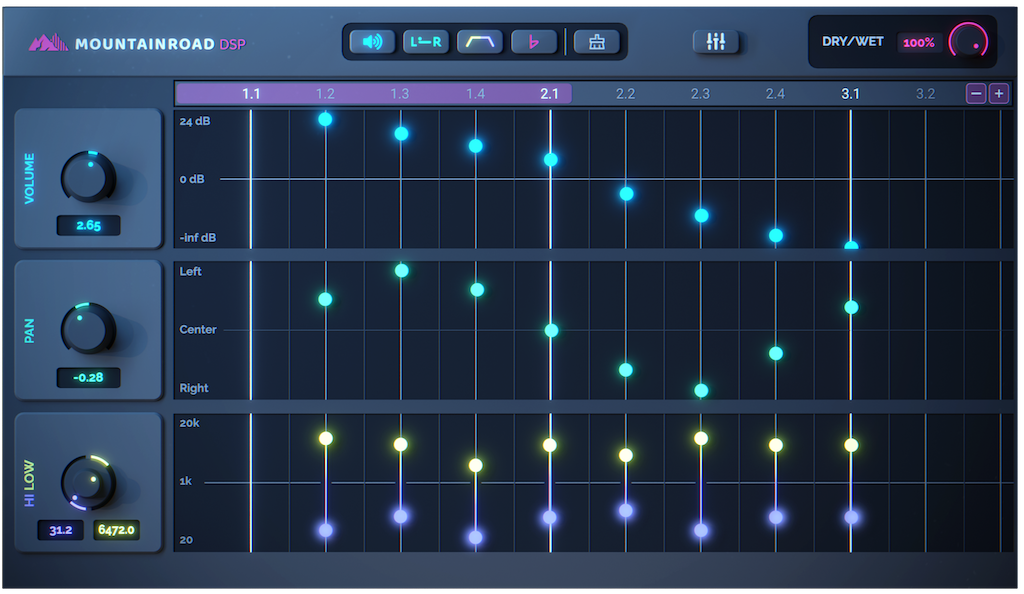
Task: Adjust the Dry/Wet knob
Action: coord(968,42)
